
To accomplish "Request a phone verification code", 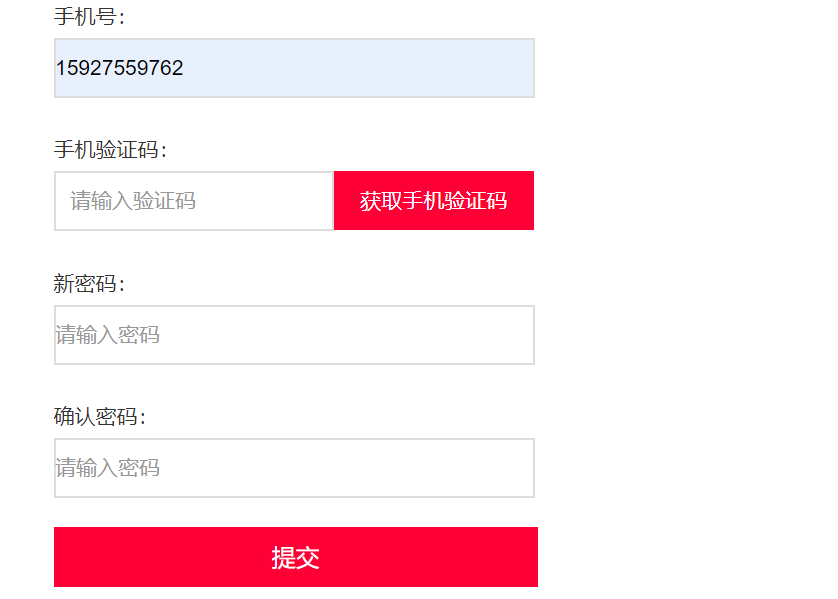I will [433, 201].
